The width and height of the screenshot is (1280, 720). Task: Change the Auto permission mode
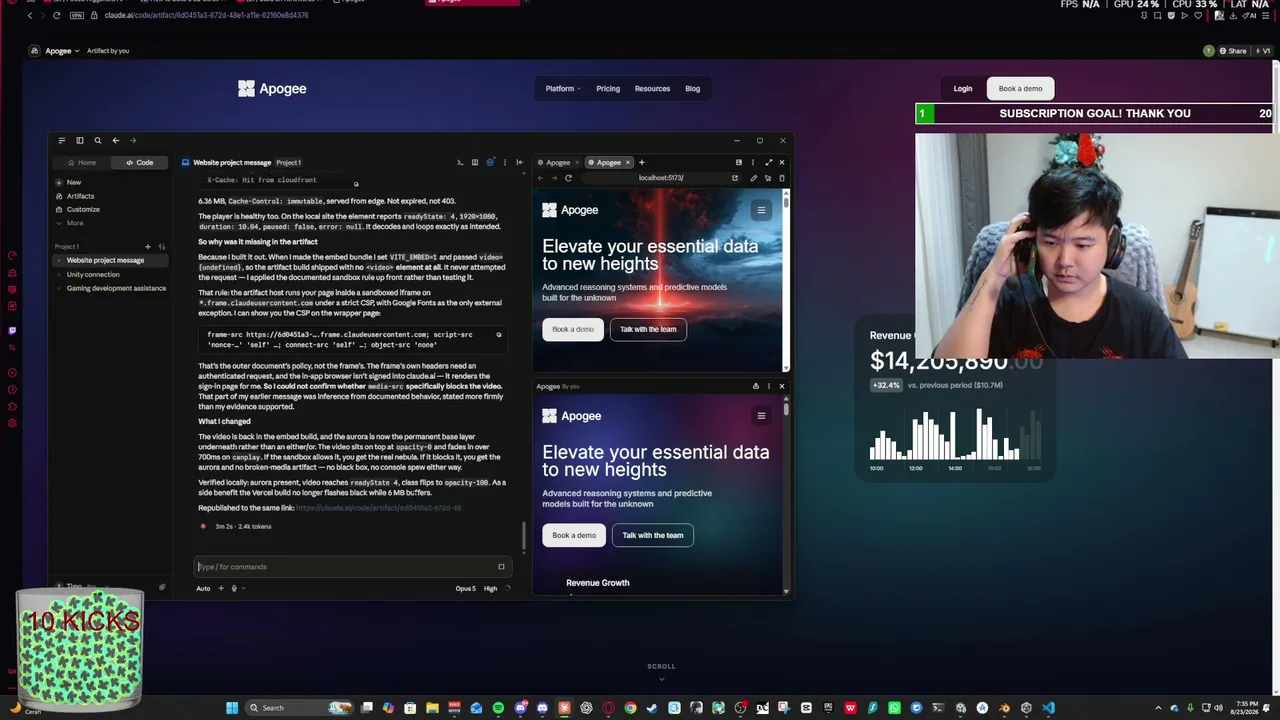click(x=203, y=588)
